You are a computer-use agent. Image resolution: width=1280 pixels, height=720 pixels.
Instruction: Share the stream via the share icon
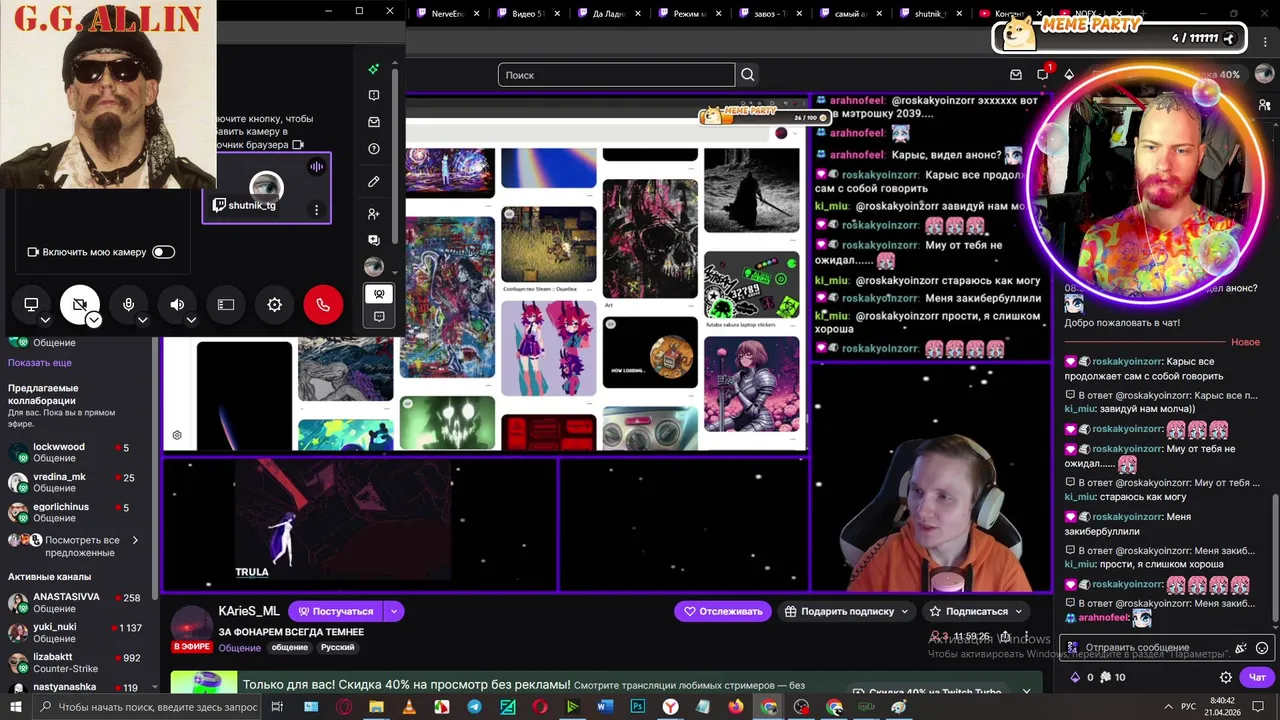(x=1005, y=637)
